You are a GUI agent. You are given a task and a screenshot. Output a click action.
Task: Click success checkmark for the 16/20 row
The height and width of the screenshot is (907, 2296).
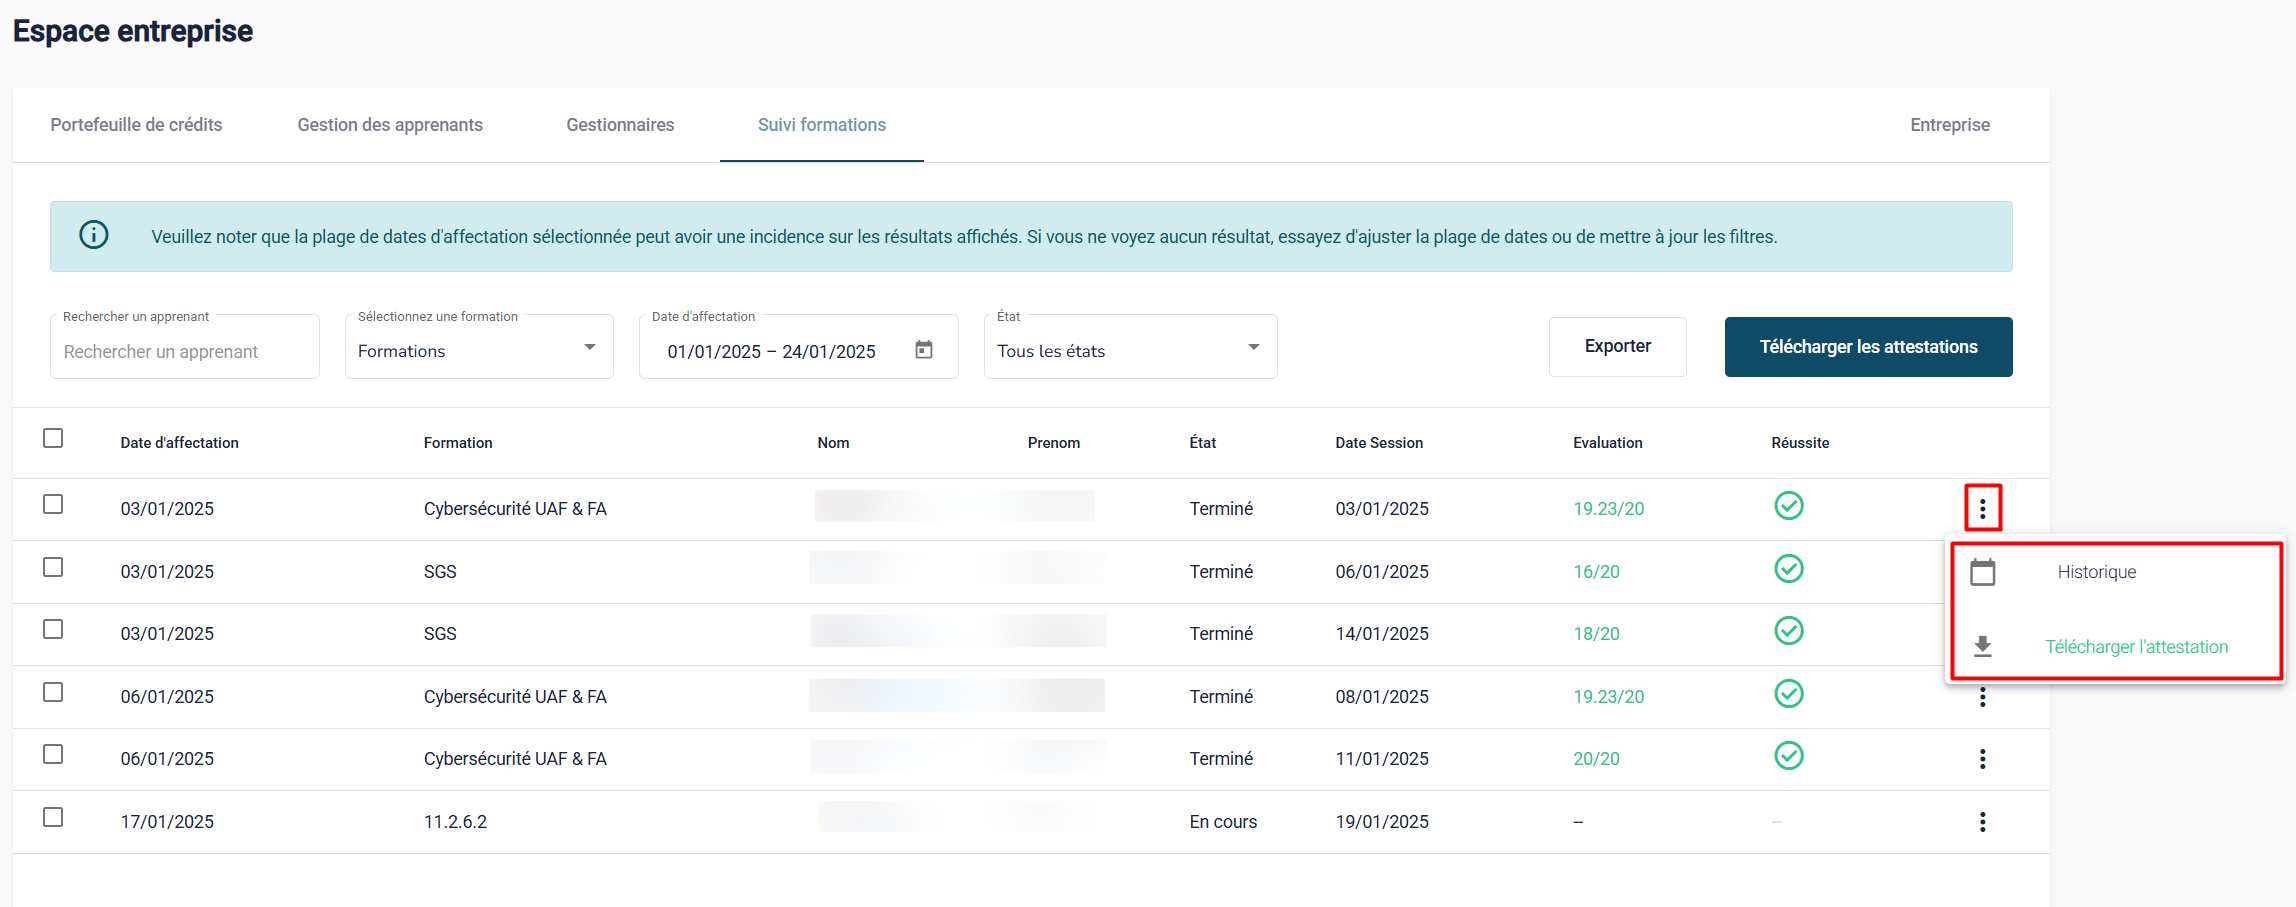tap(1788, 569)
